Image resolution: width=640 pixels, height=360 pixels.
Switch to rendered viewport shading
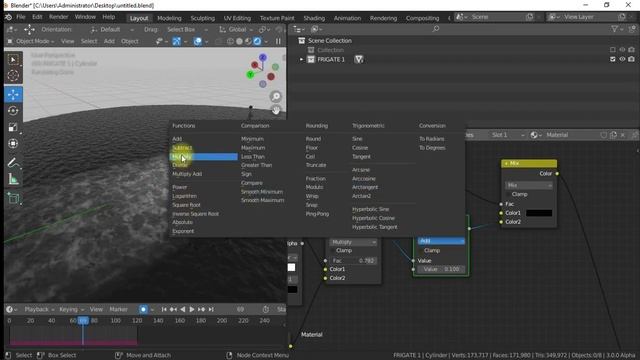tap(257, 41)
